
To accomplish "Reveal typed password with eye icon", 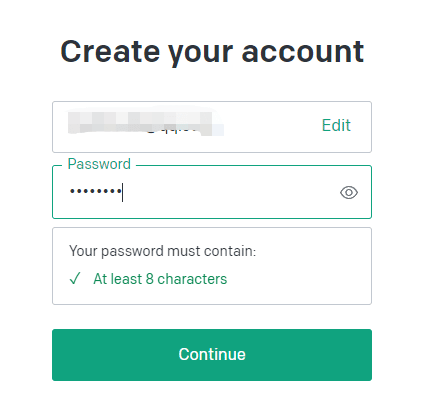I will [x=349, y=192].
